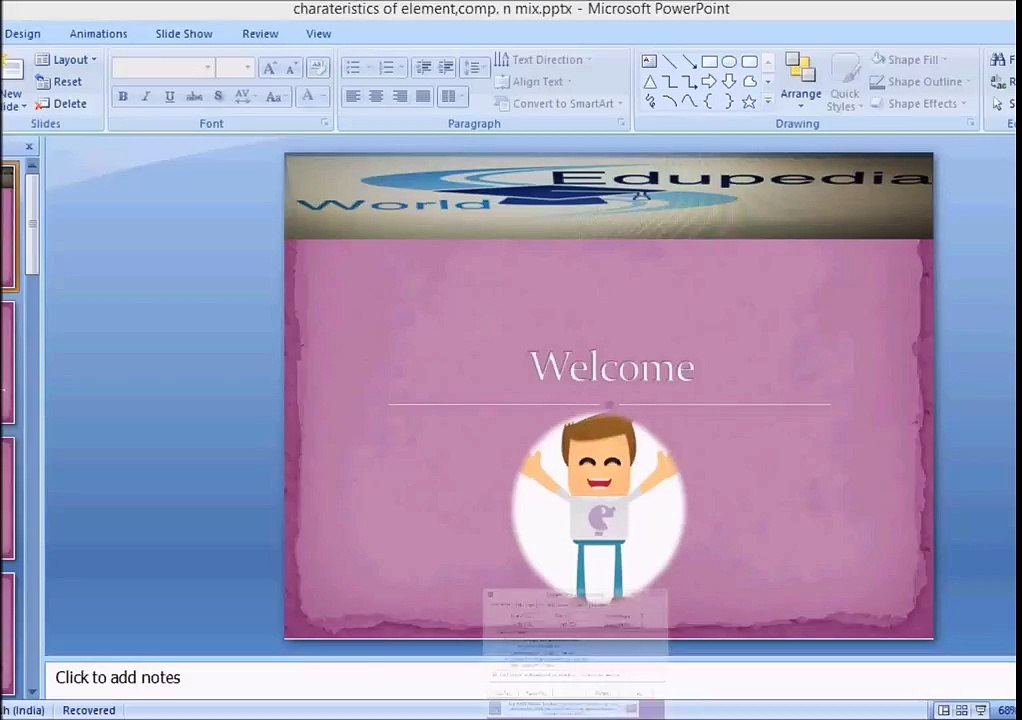This screenshot has height=720, width=1022.
Task: Open the Shape Outline dropdown
Action: click(920, 82)
